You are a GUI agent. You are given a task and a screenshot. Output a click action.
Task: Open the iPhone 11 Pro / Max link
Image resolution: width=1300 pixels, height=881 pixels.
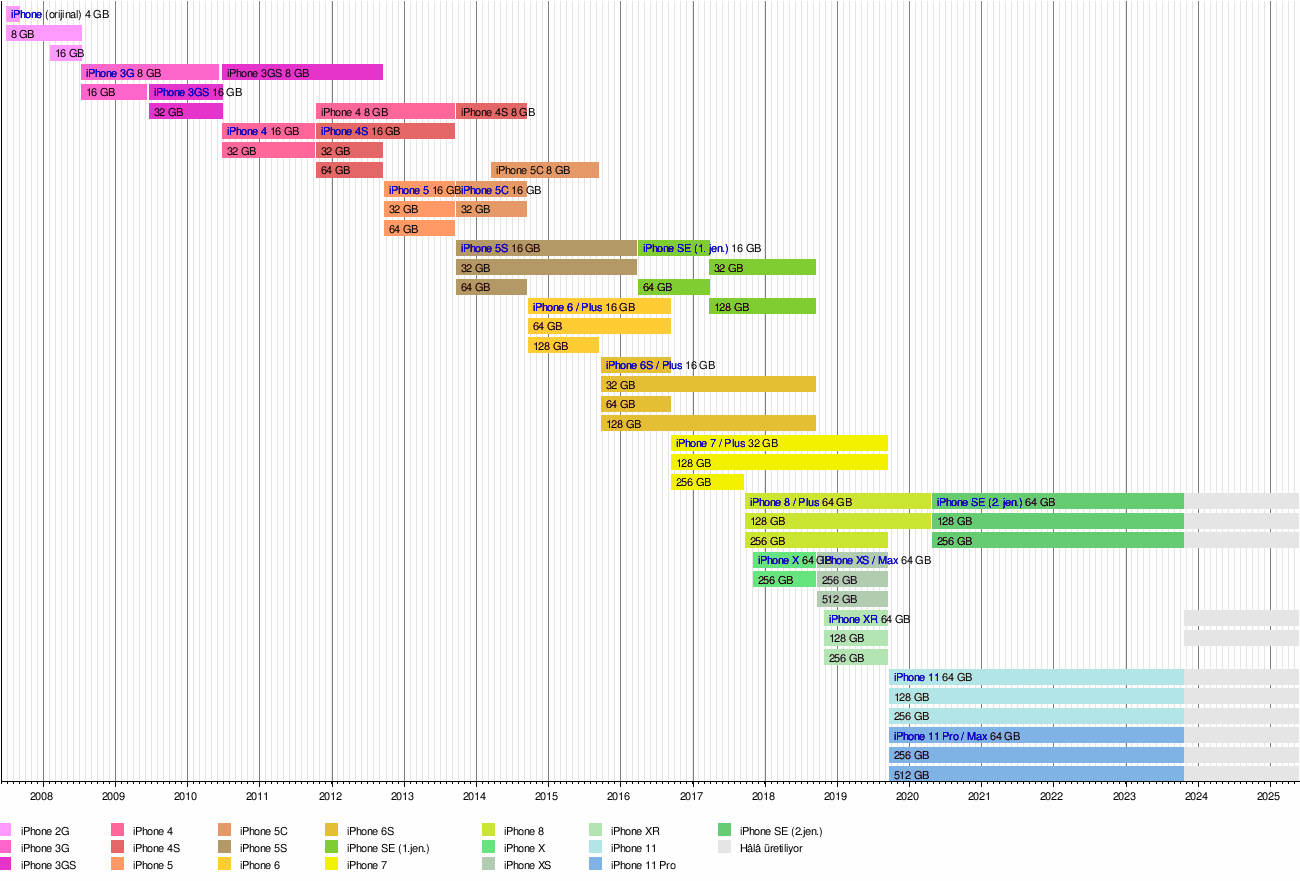[x=941, y=738]
